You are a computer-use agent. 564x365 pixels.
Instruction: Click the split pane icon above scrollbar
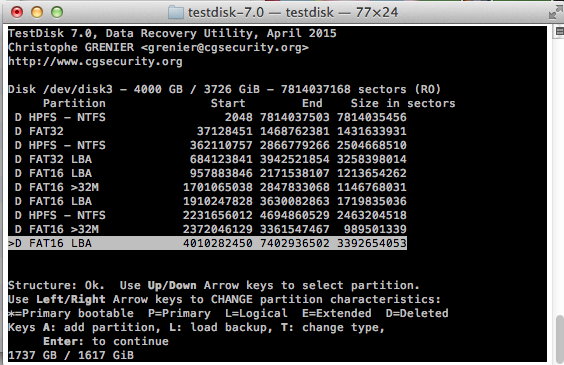click(560, 31)
